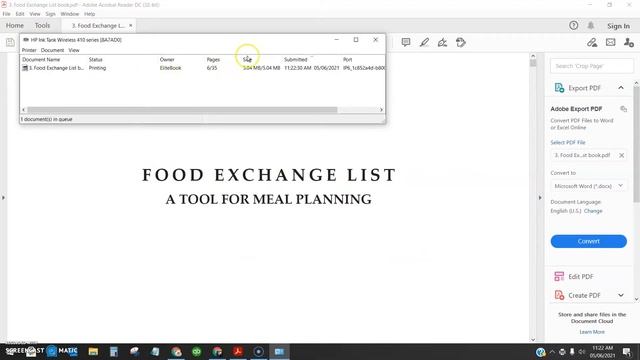The height and width of the screenshot is (360, 640).
Task: Open Document menu in print queue window
Action: [x=52, y=50]
